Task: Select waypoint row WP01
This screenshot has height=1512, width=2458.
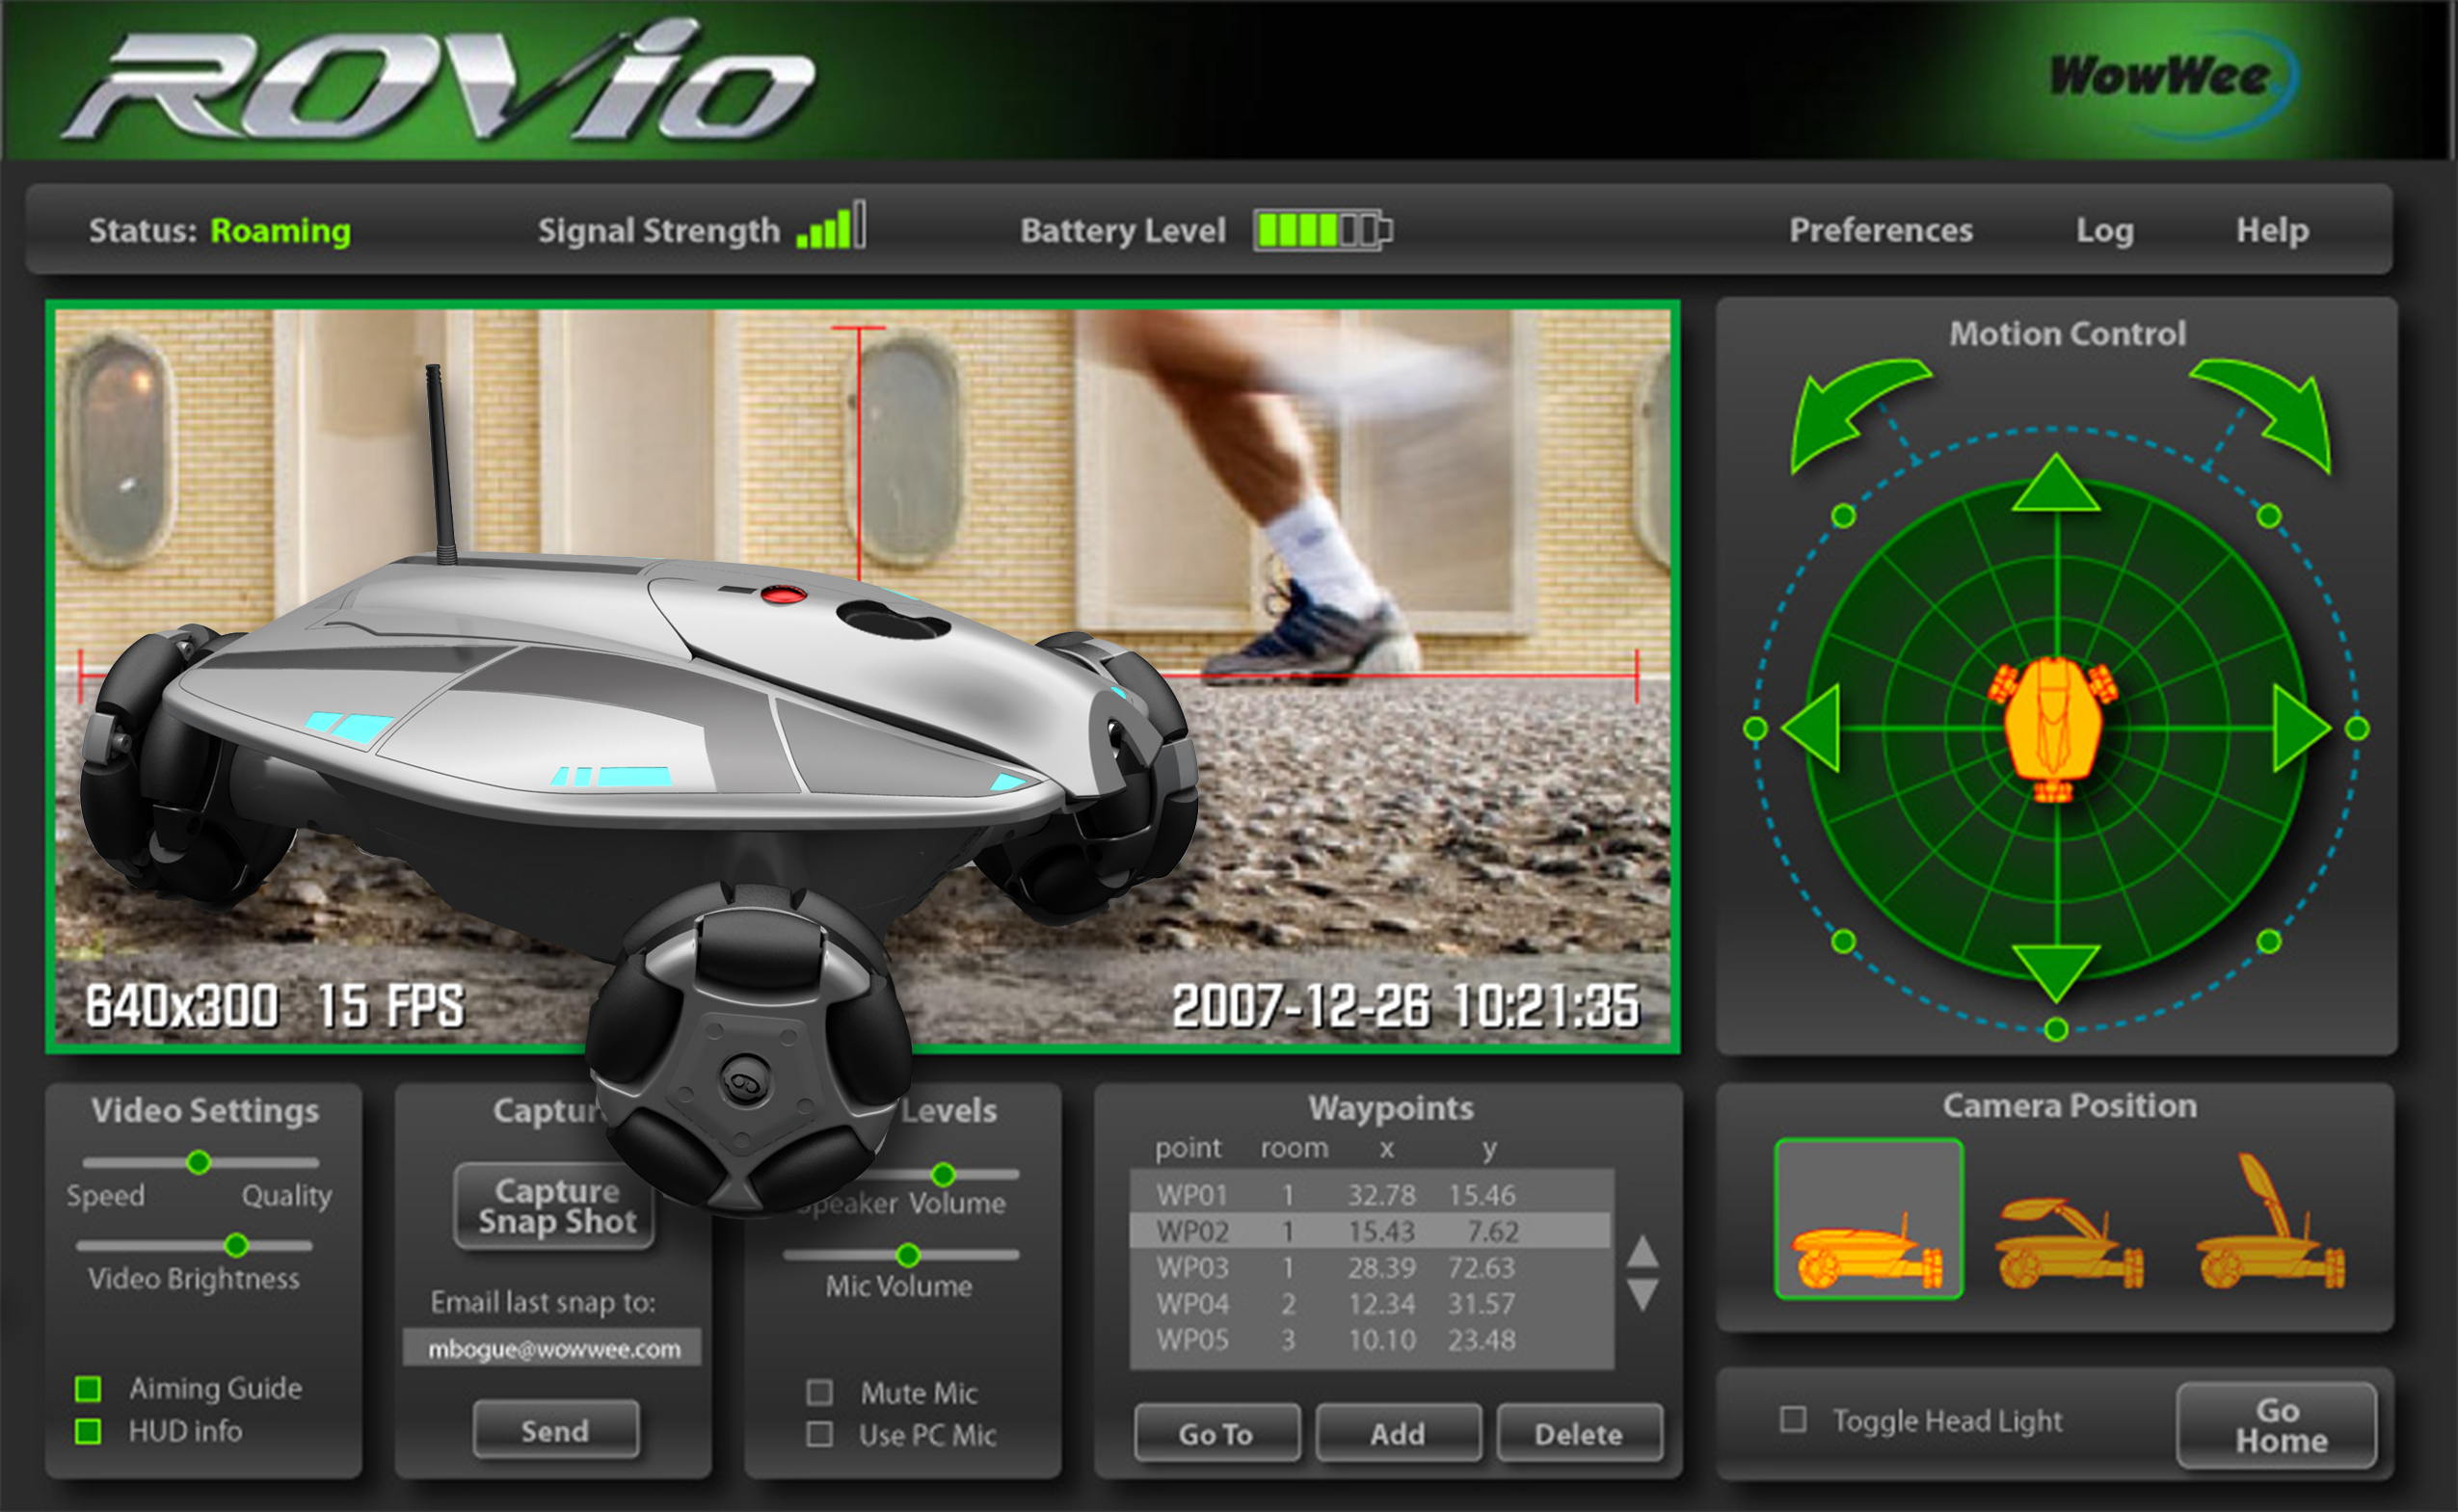Action: coord(1370,1194)
